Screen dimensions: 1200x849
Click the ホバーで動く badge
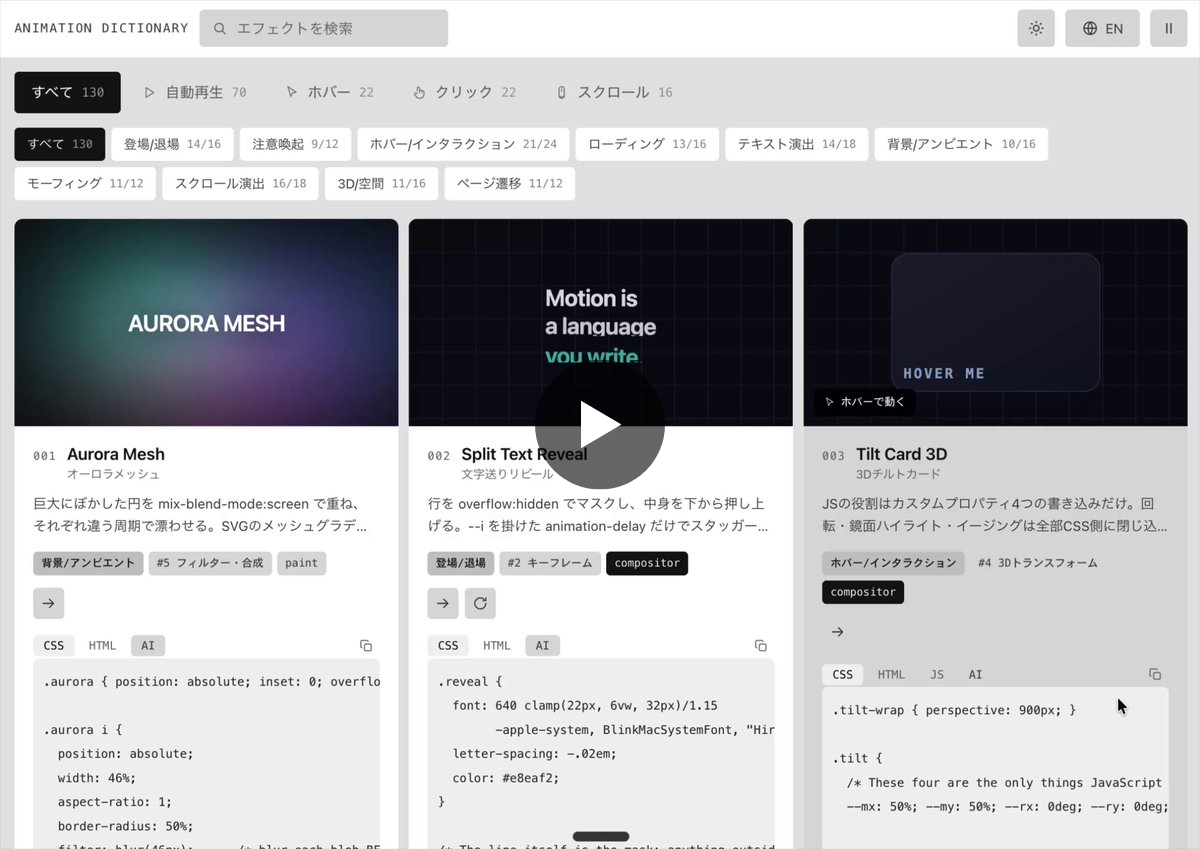click(x=864, y=402)
